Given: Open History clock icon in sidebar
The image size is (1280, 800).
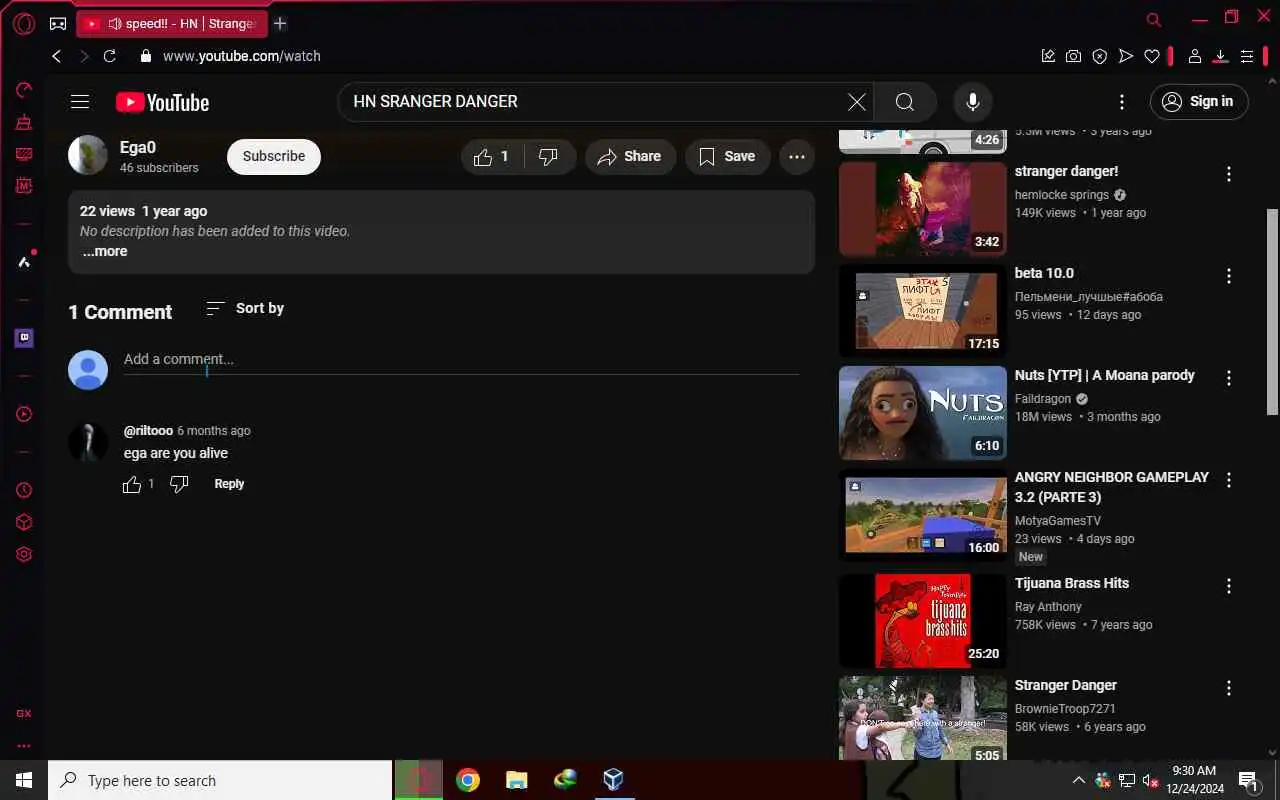Looking at the screenshot, I should tap(24, 490).
